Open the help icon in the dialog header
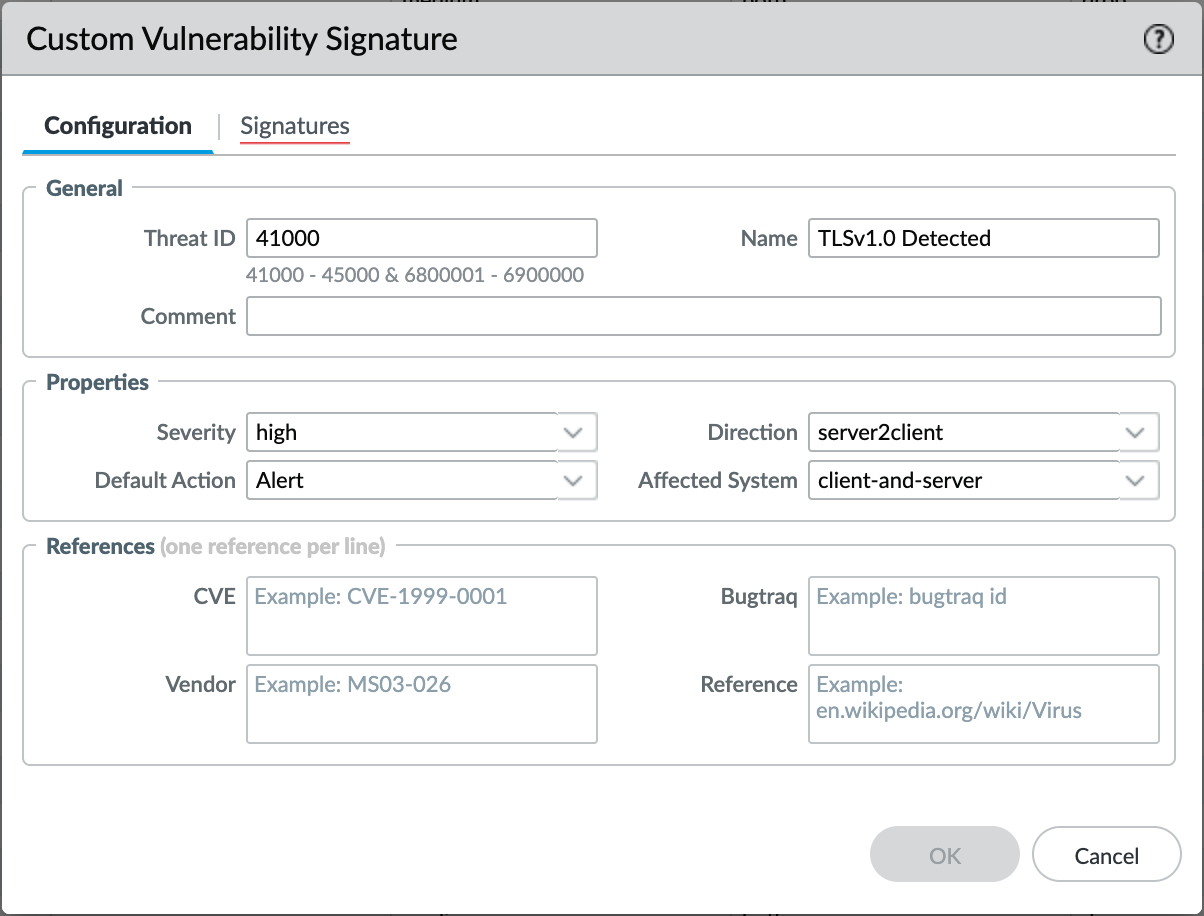The width and height of the screenshot is (1204, 916). point(1157,39)
